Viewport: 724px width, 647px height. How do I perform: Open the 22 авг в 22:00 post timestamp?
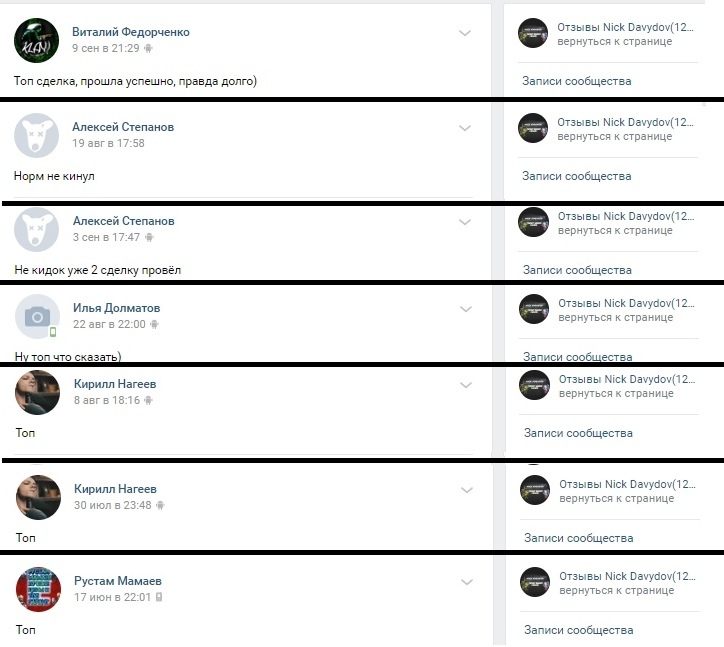pos(109,324)
